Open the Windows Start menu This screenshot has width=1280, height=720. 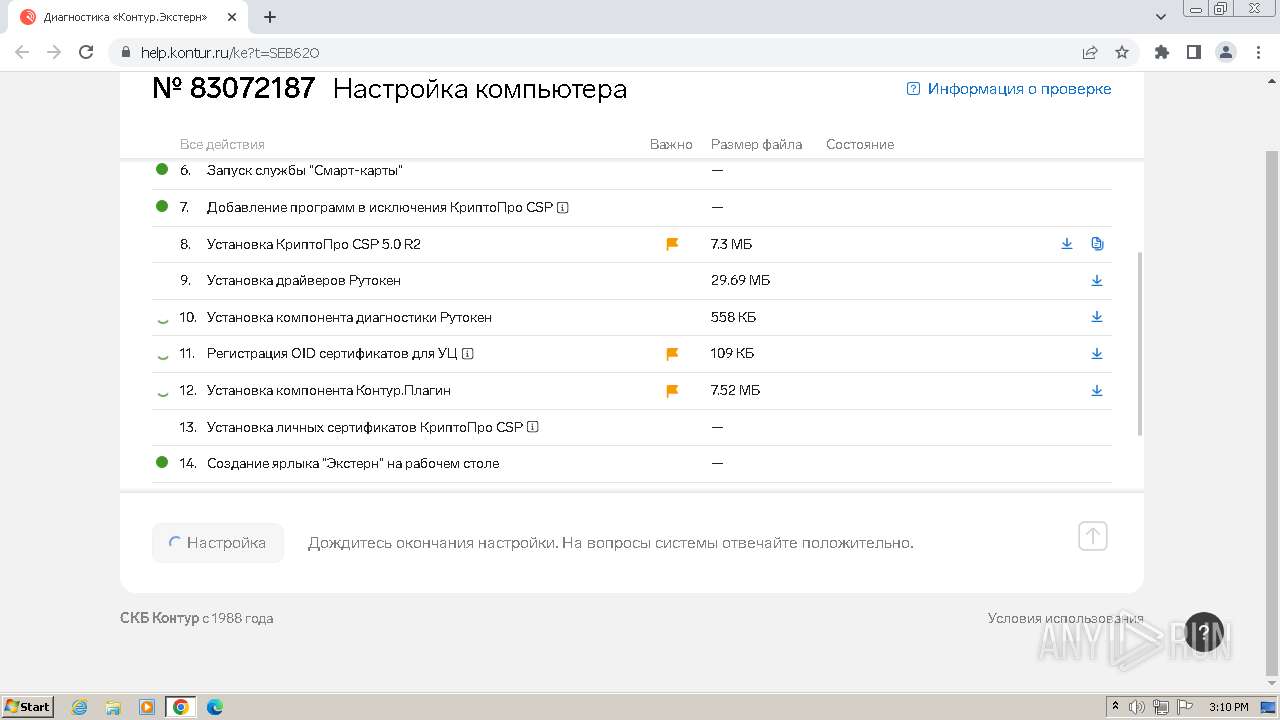28,706
